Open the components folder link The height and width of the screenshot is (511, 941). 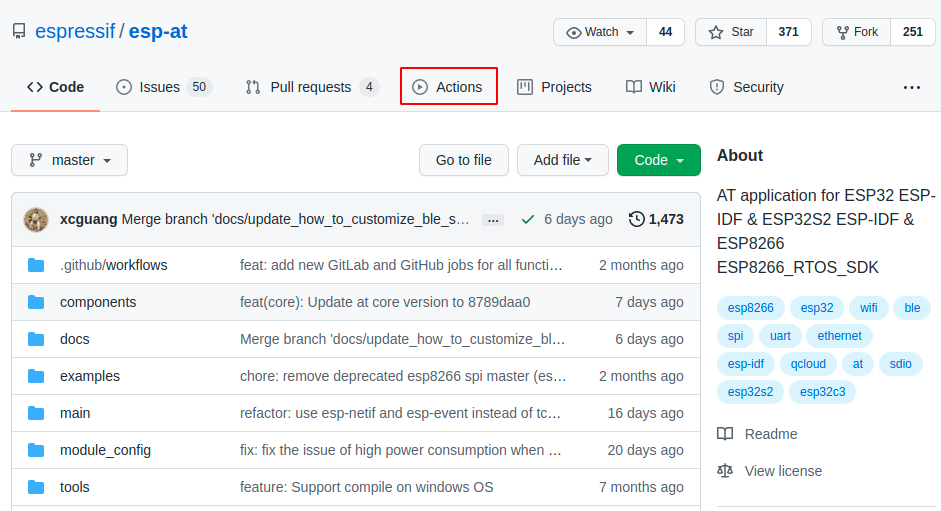click(x=98, y=302)
